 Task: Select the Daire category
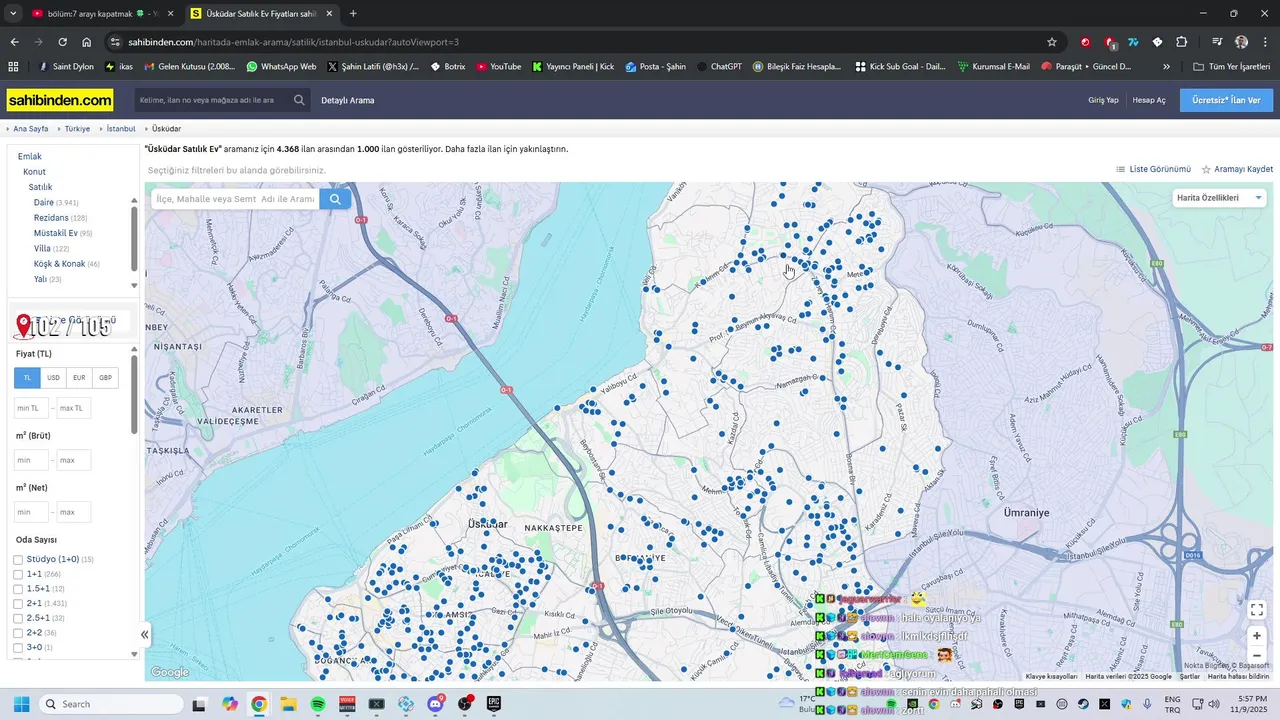[x=44, y=203]
